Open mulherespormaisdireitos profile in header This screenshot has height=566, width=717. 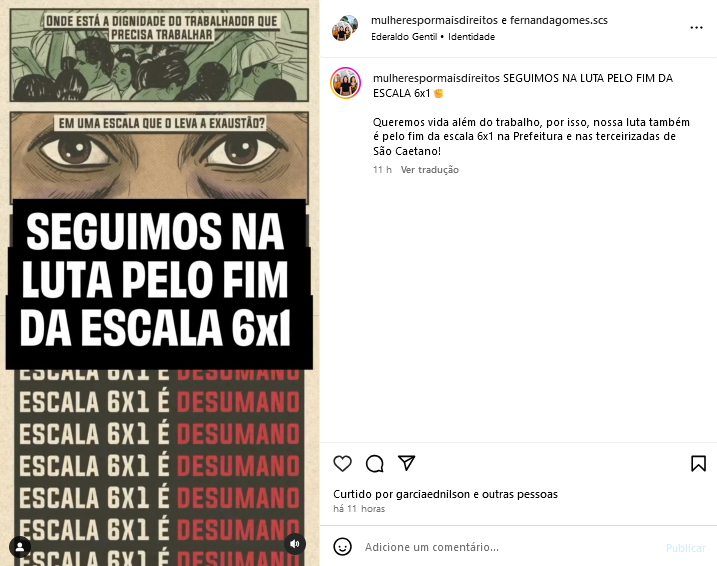pyautogui.click(x=434, y=20)
